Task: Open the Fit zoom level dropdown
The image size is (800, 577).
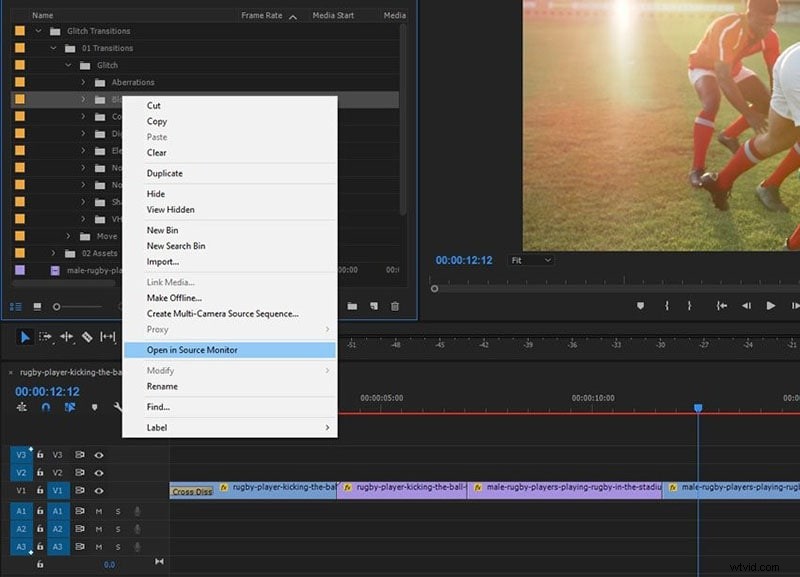Action: [531, 259]
